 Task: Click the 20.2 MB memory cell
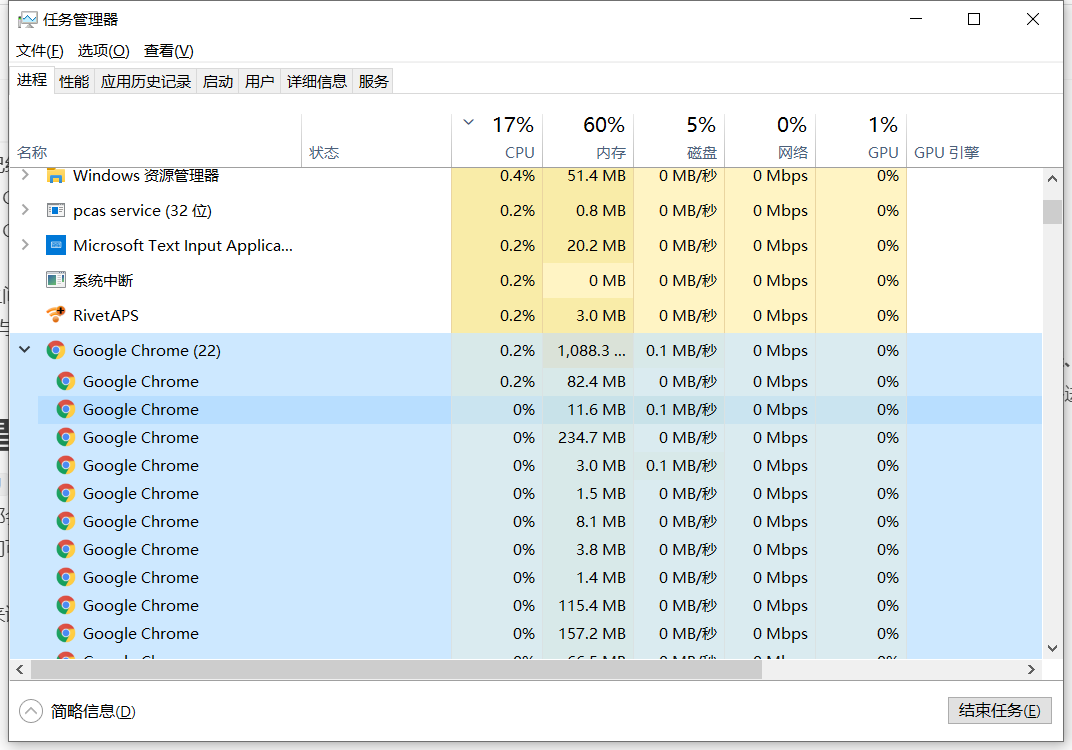pos(588,245)
